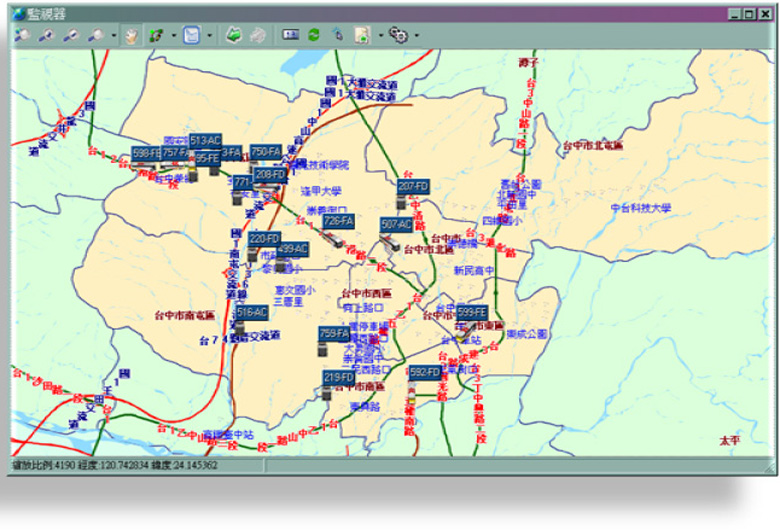This screenshot has width=780, height=530.
Task: Click the 太平 place label
Action: pos(730,440)
